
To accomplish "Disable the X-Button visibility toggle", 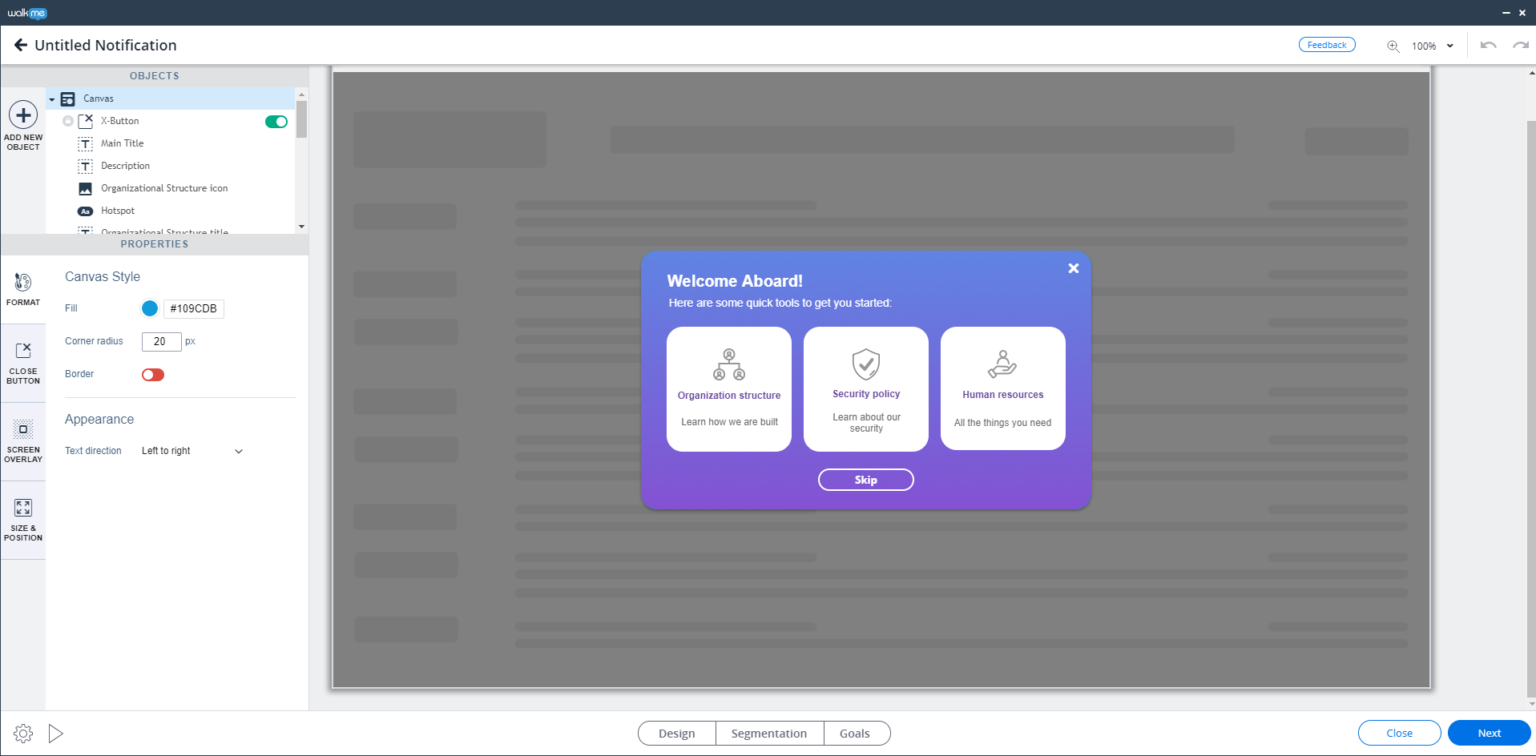I will (x=276, y=121).
